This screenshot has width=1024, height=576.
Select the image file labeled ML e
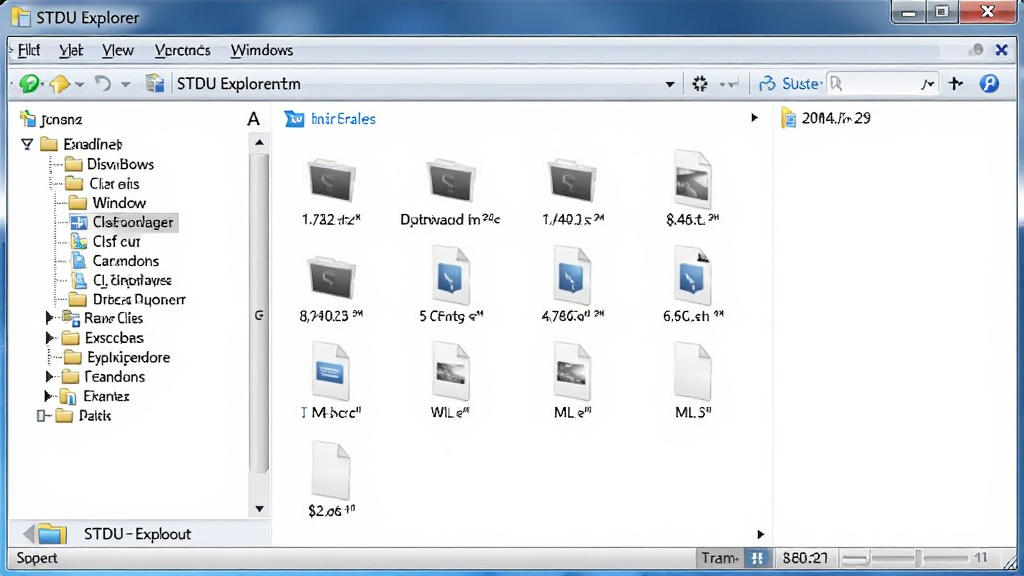pyautogui.click(x=571, y=372)
